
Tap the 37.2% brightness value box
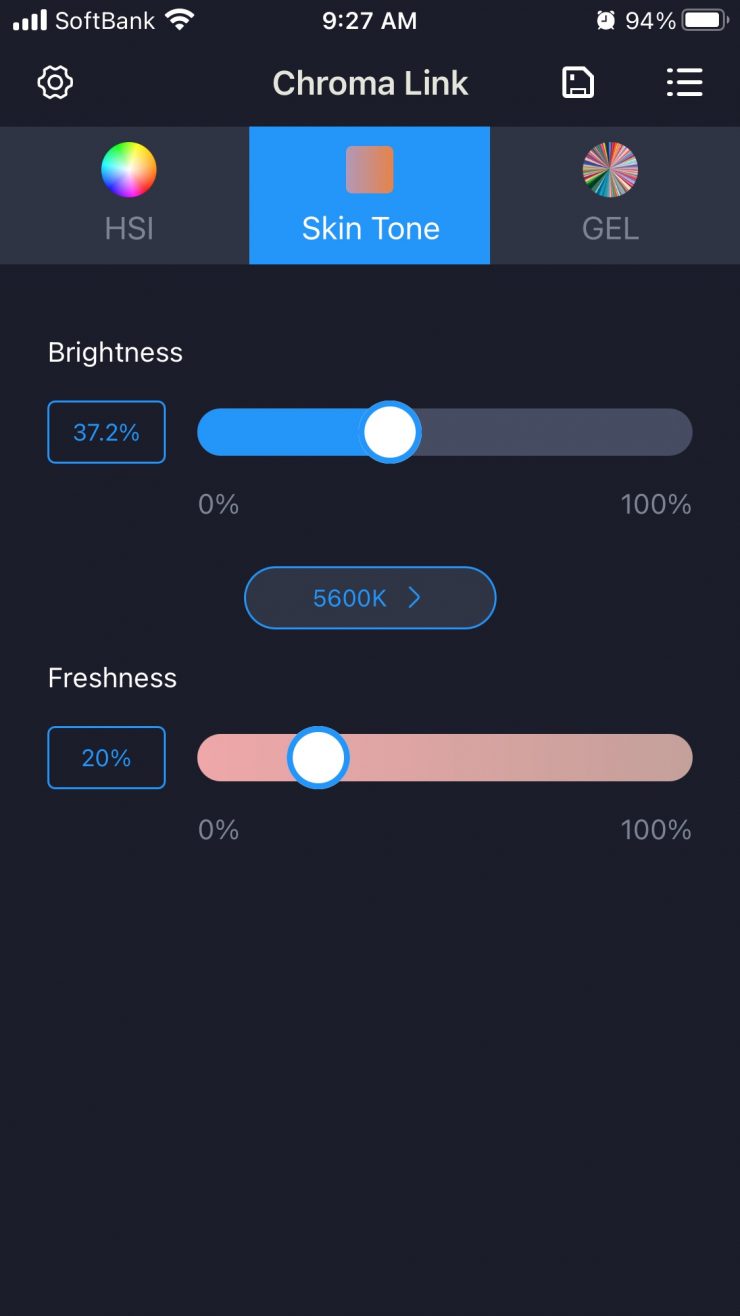click(x=106, y=432)
